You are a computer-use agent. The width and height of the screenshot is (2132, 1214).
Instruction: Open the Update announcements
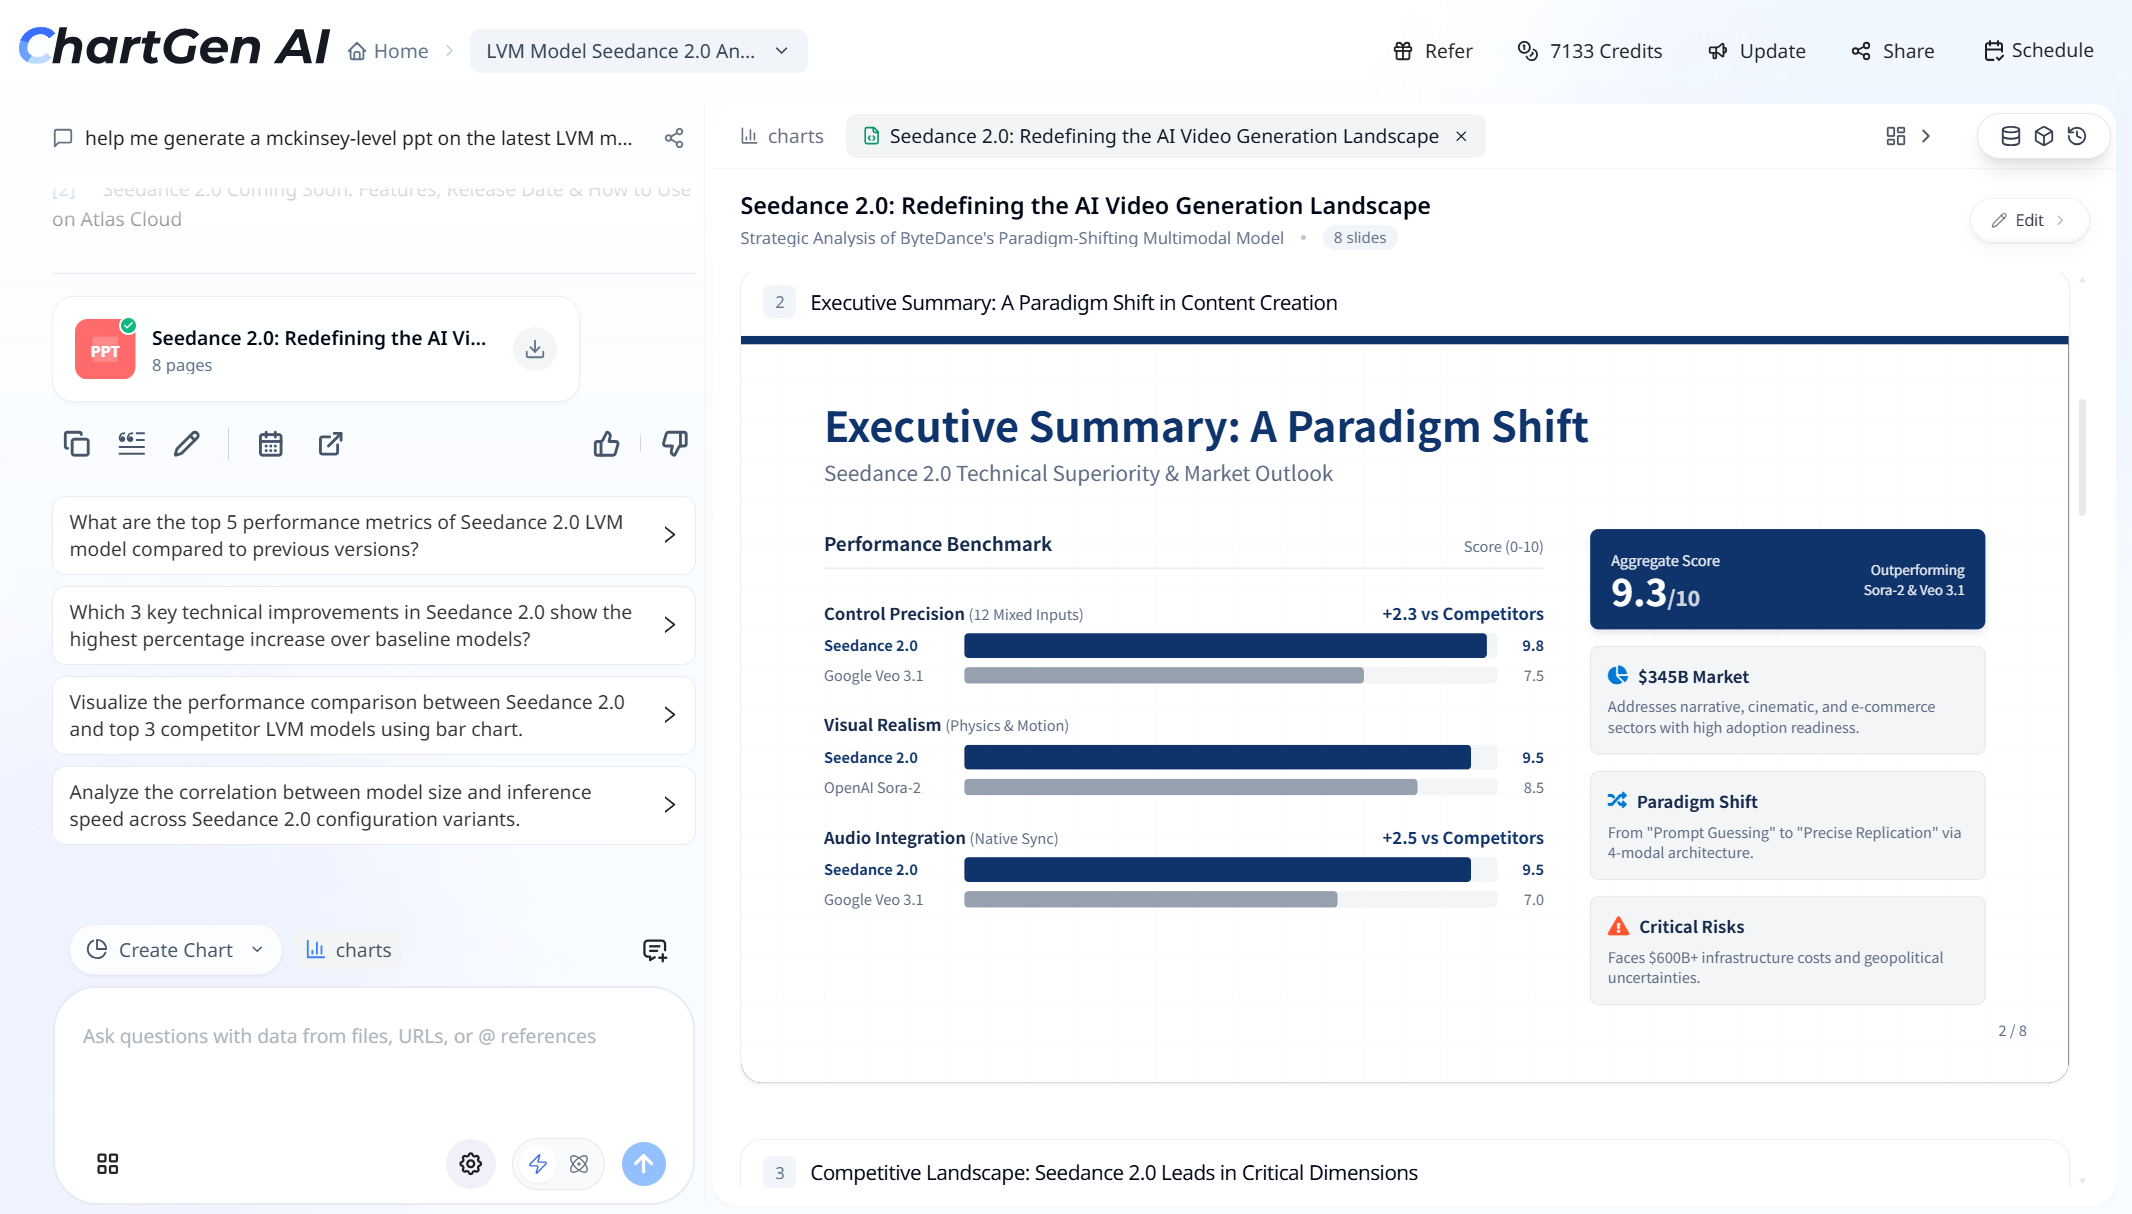point(1756,51)
